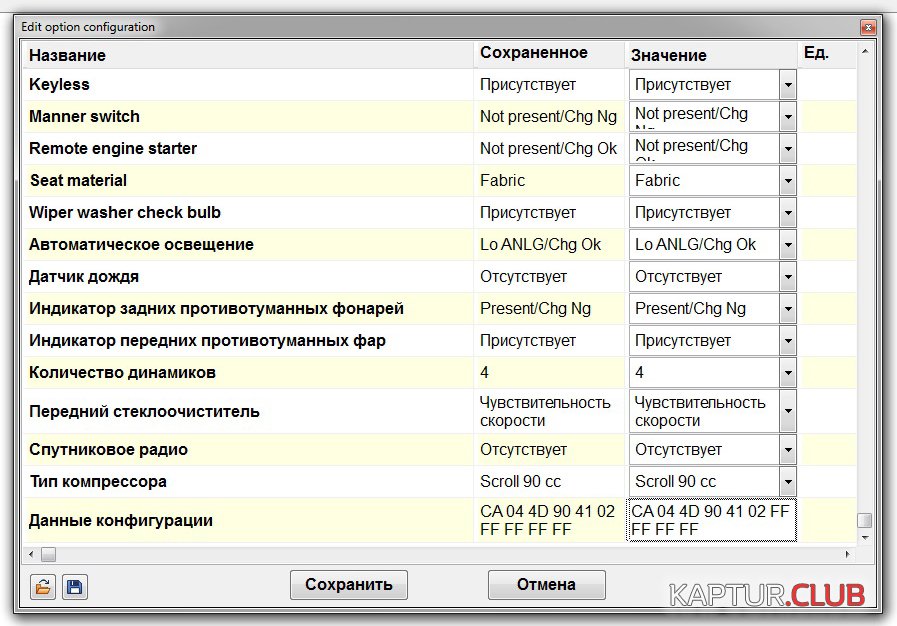Expand Автоматическое освещение value dropdown

[x=788, y=245]
